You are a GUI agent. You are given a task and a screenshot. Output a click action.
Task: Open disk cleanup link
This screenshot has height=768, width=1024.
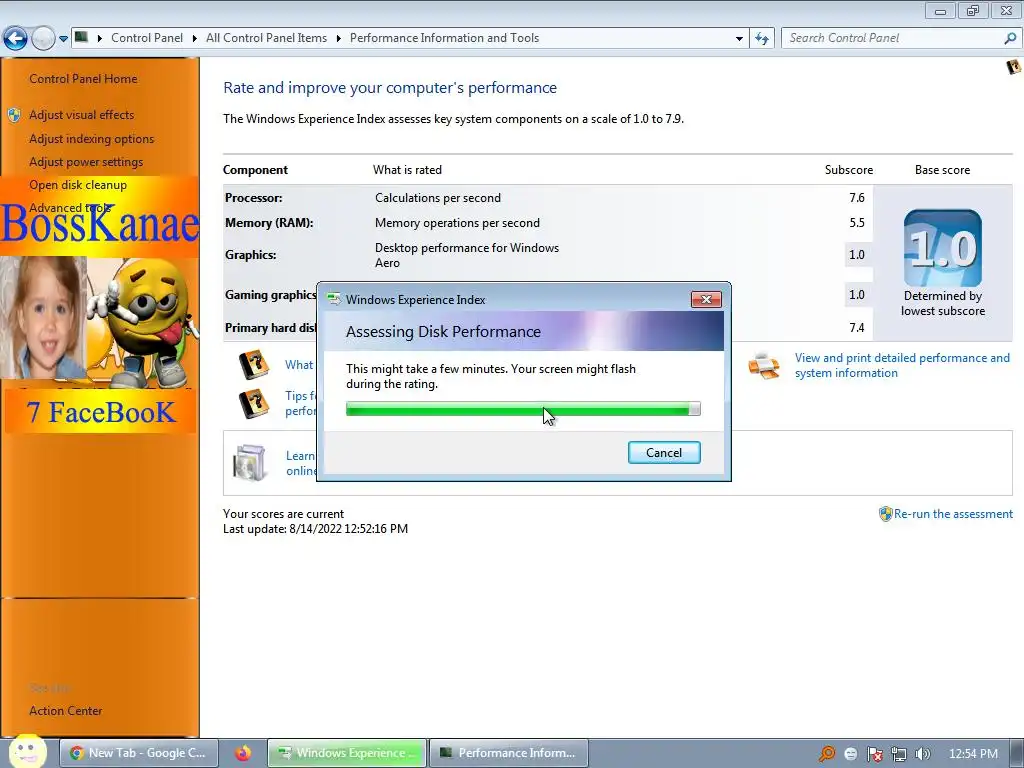pyautogui.click(x=78, y=185)
